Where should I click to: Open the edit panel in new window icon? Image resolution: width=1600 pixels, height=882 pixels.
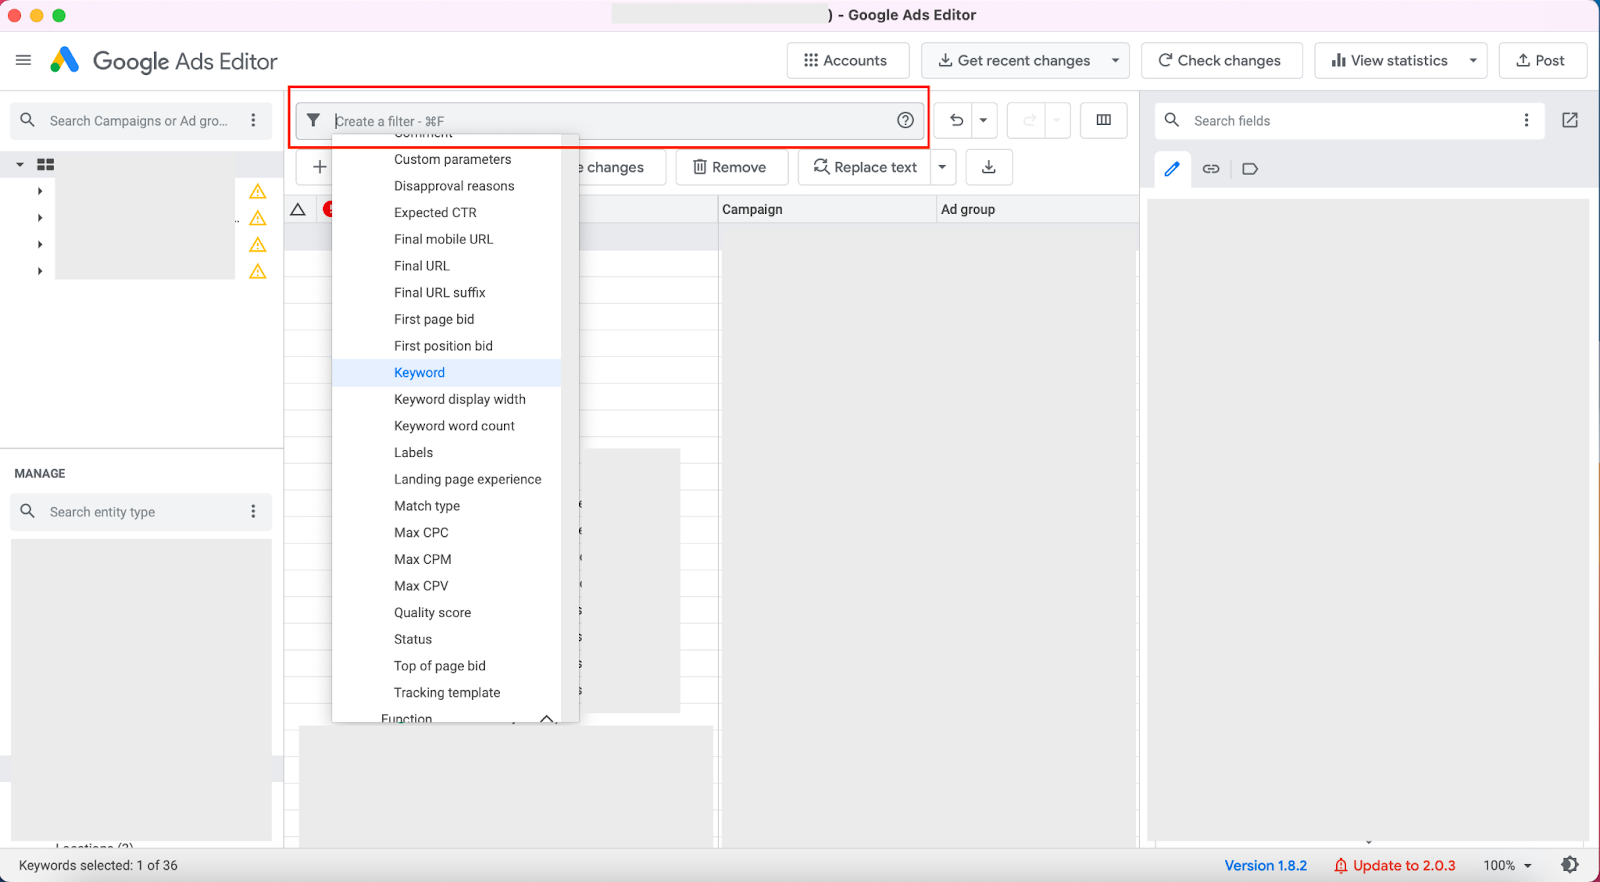coord(1570,120)
